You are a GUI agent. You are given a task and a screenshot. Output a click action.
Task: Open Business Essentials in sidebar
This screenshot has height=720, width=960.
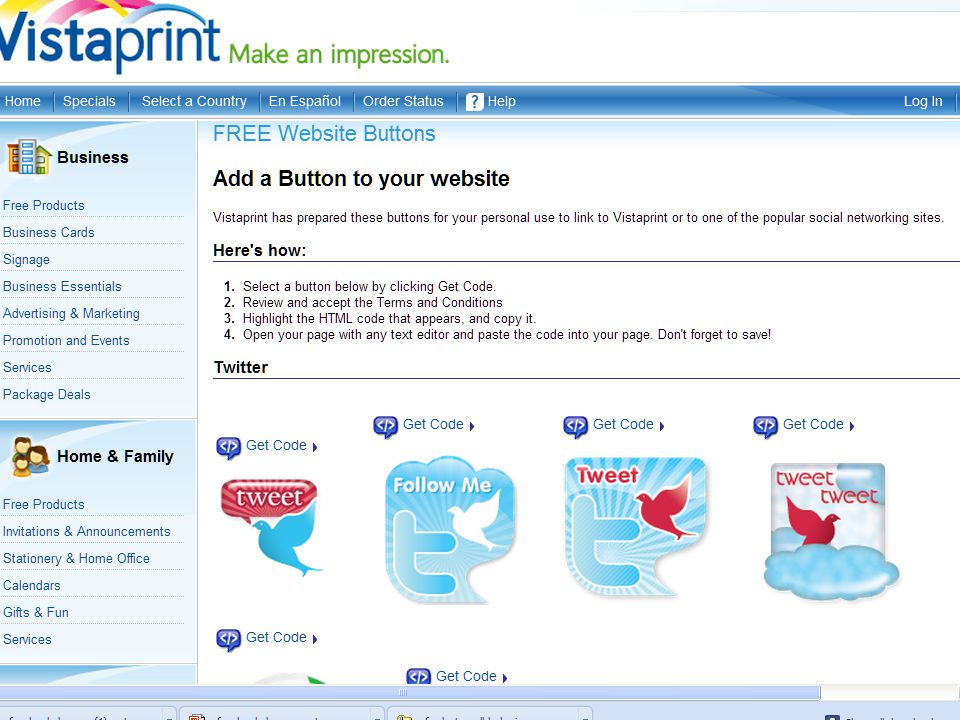click(62, 287)
